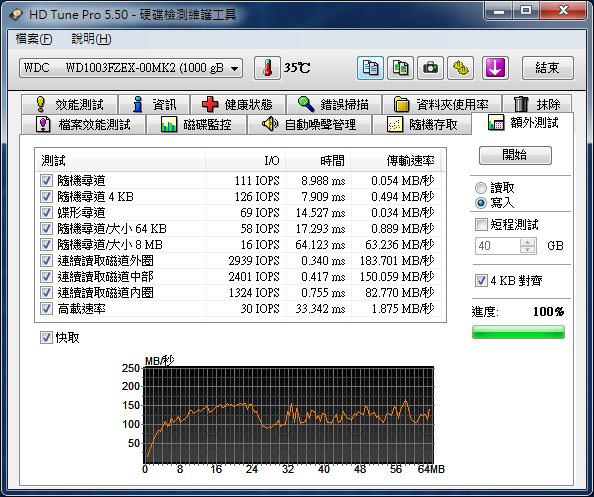Click the 時間 column header

[x=319, y=161]
